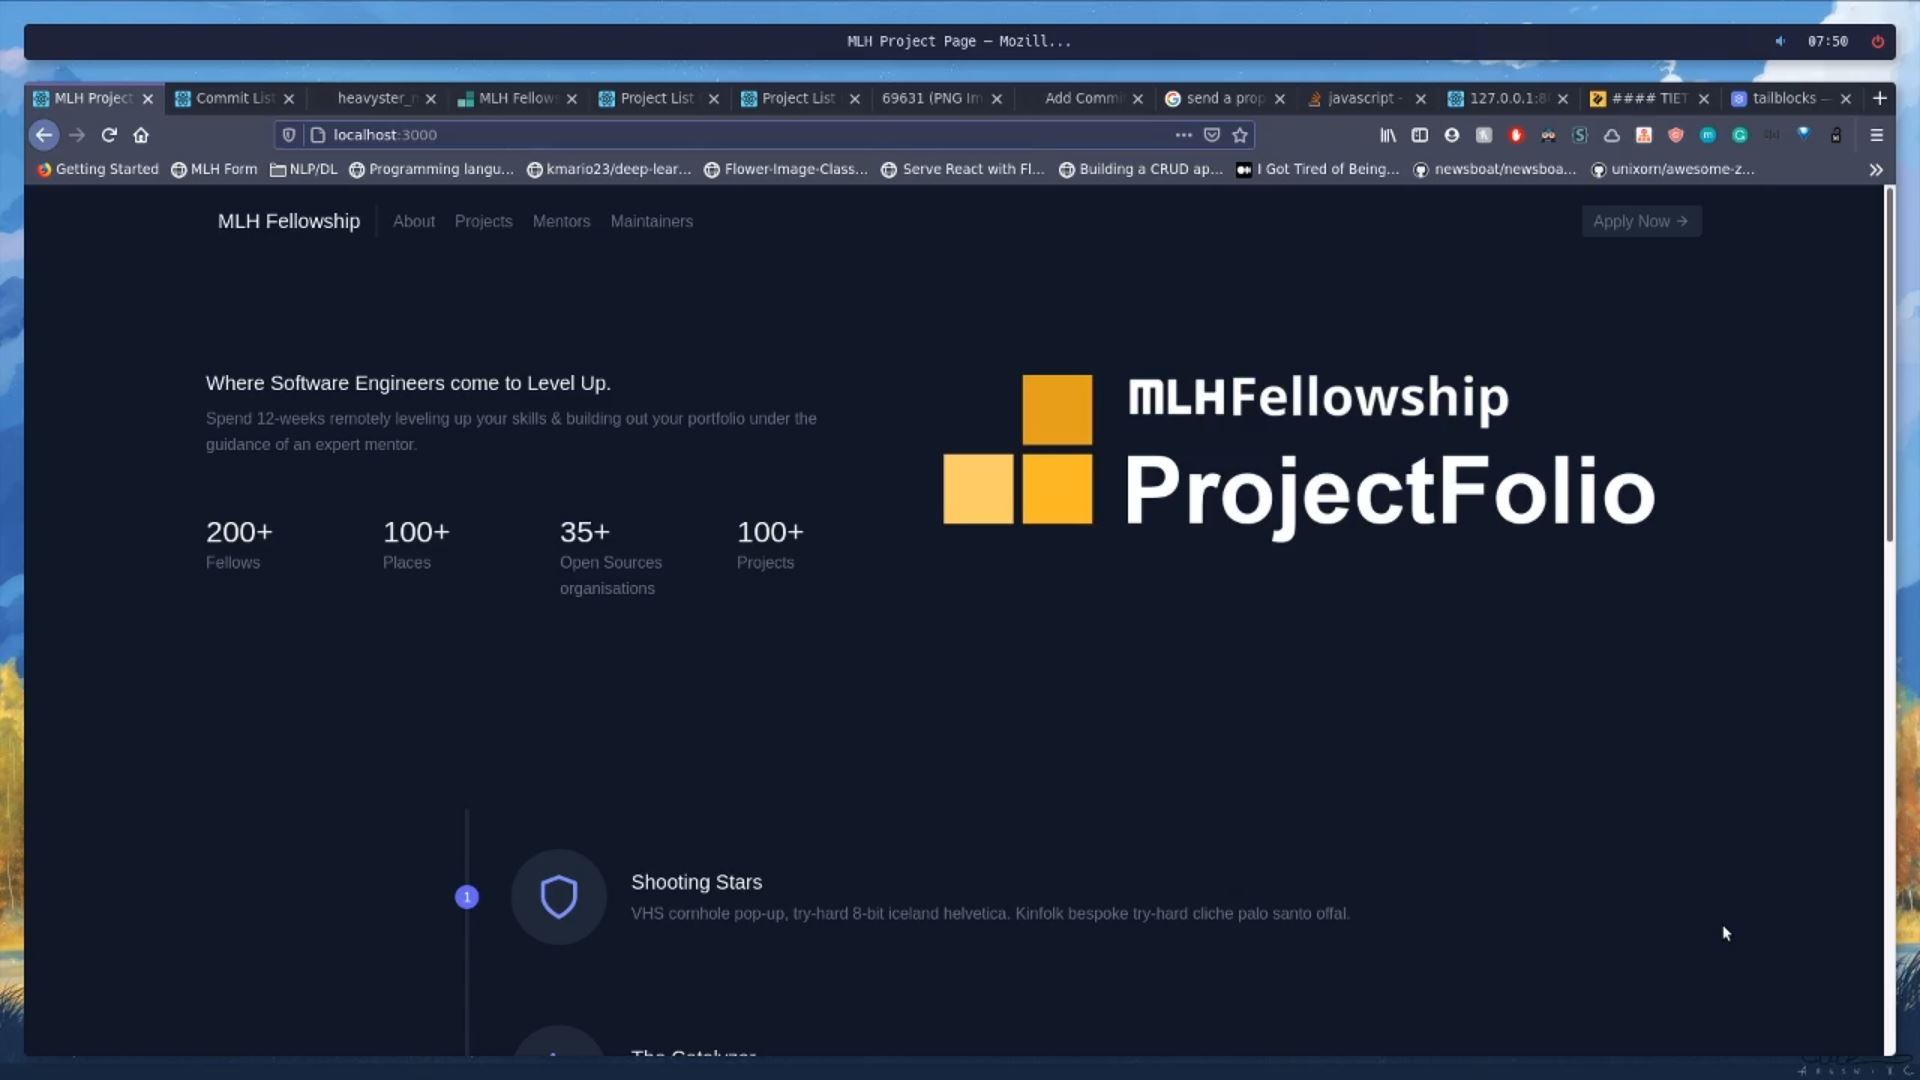Click the red power icon in top panel
Image resolution: width=1920 pixels, height=1080 pixels.
[x=1878, y=41]
